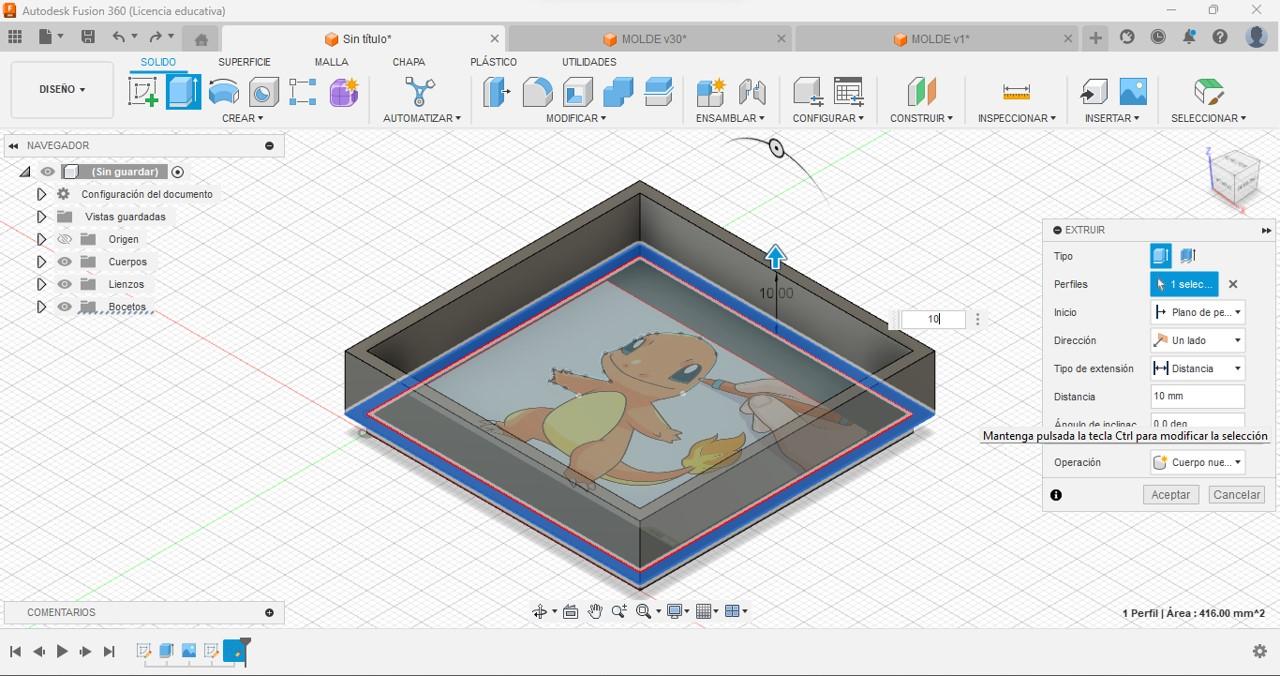
Task: Click the Select tool icon
Action: (1209, 92)
